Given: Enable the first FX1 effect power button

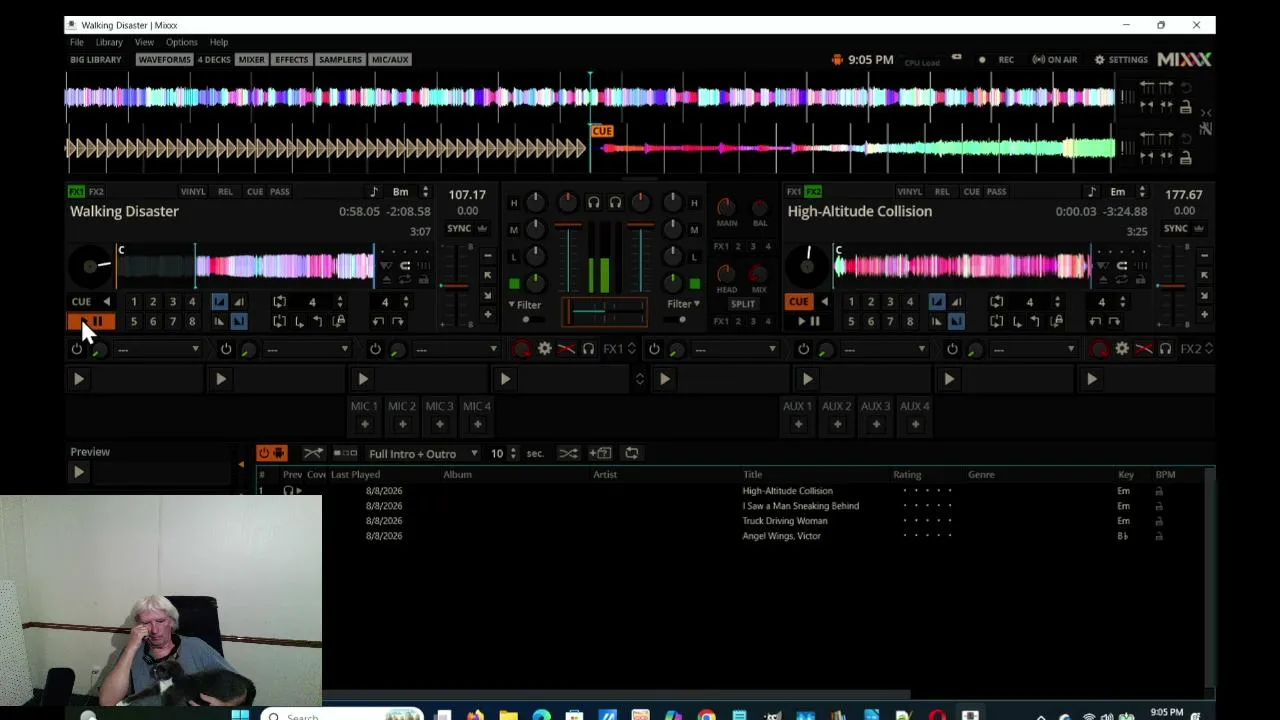Looking at the screenshot, I should point(76,349).
